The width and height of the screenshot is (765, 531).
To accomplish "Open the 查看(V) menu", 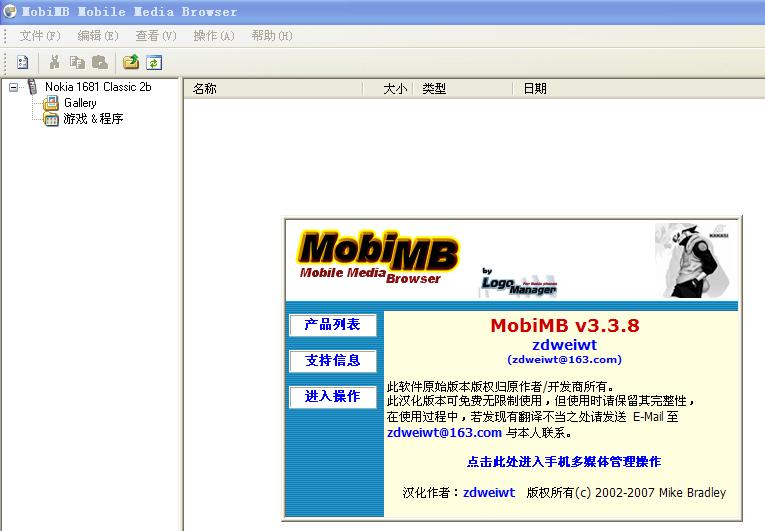I will pyautogui.click(x=156, y=36).
